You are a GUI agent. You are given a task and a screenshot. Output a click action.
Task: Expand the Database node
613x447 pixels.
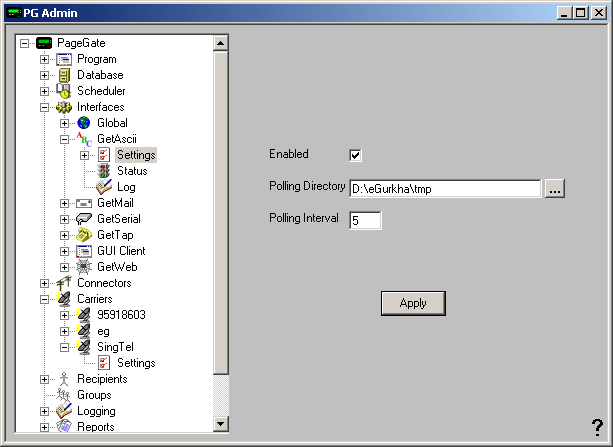44,75
